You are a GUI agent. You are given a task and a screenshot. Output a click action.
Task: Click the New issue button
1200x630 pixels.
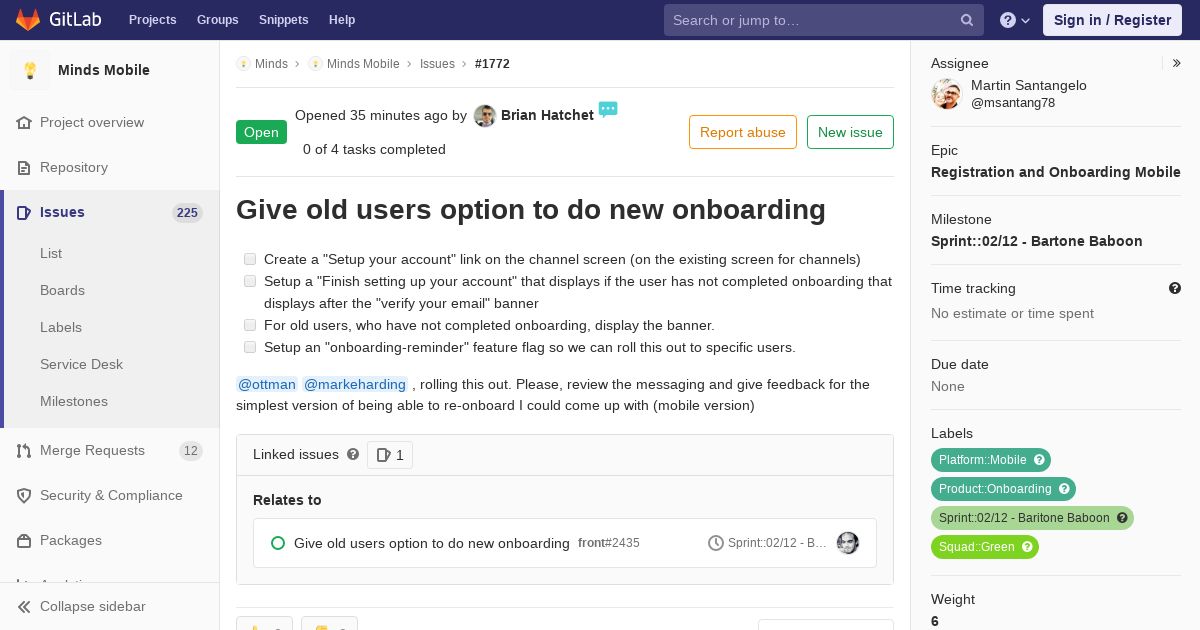point(850,132)
